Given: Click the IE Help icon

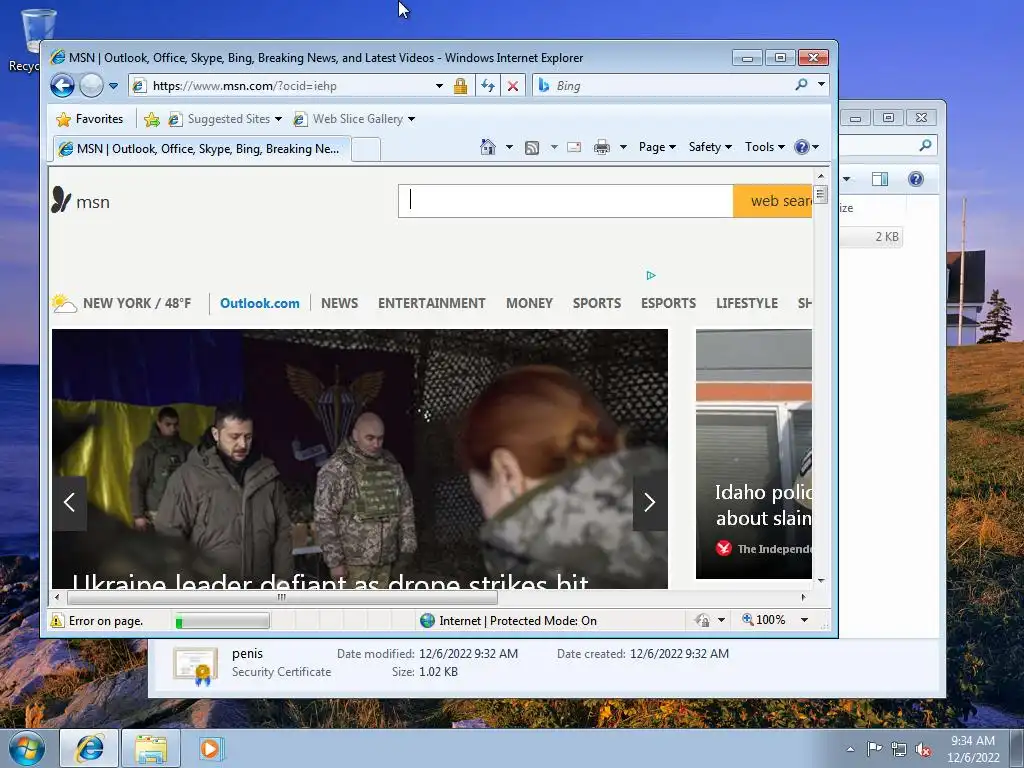Looking at the screenshot, I should [802, 147].
